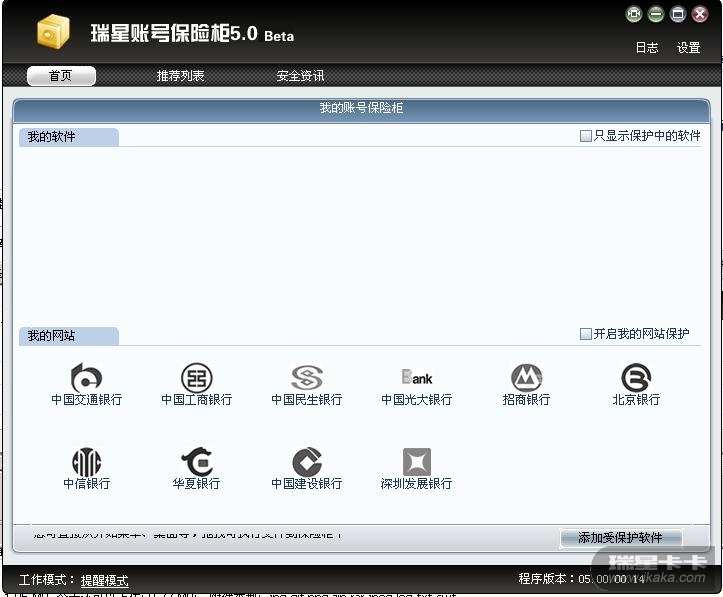
Task: Click the 工作模式 label in status bar
Action: click(46, 580)
